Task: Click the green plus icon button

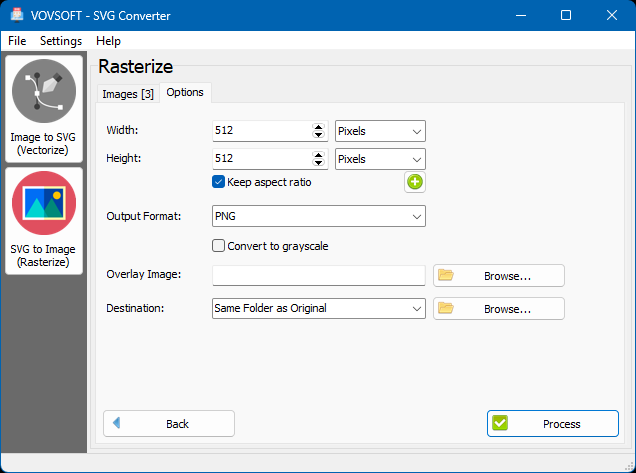Action: (415, 182)
